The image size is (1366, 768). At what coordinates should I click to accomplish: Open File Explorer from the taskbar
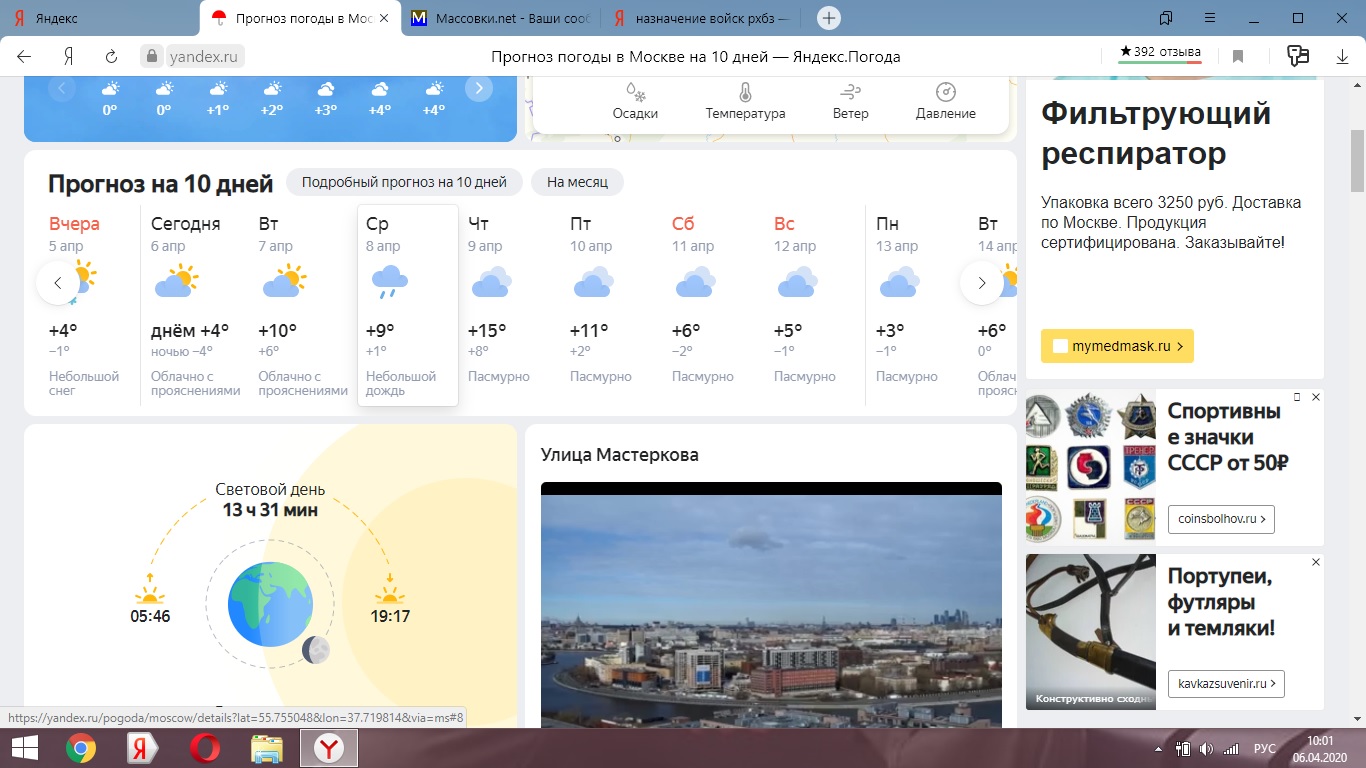[267, 748]
